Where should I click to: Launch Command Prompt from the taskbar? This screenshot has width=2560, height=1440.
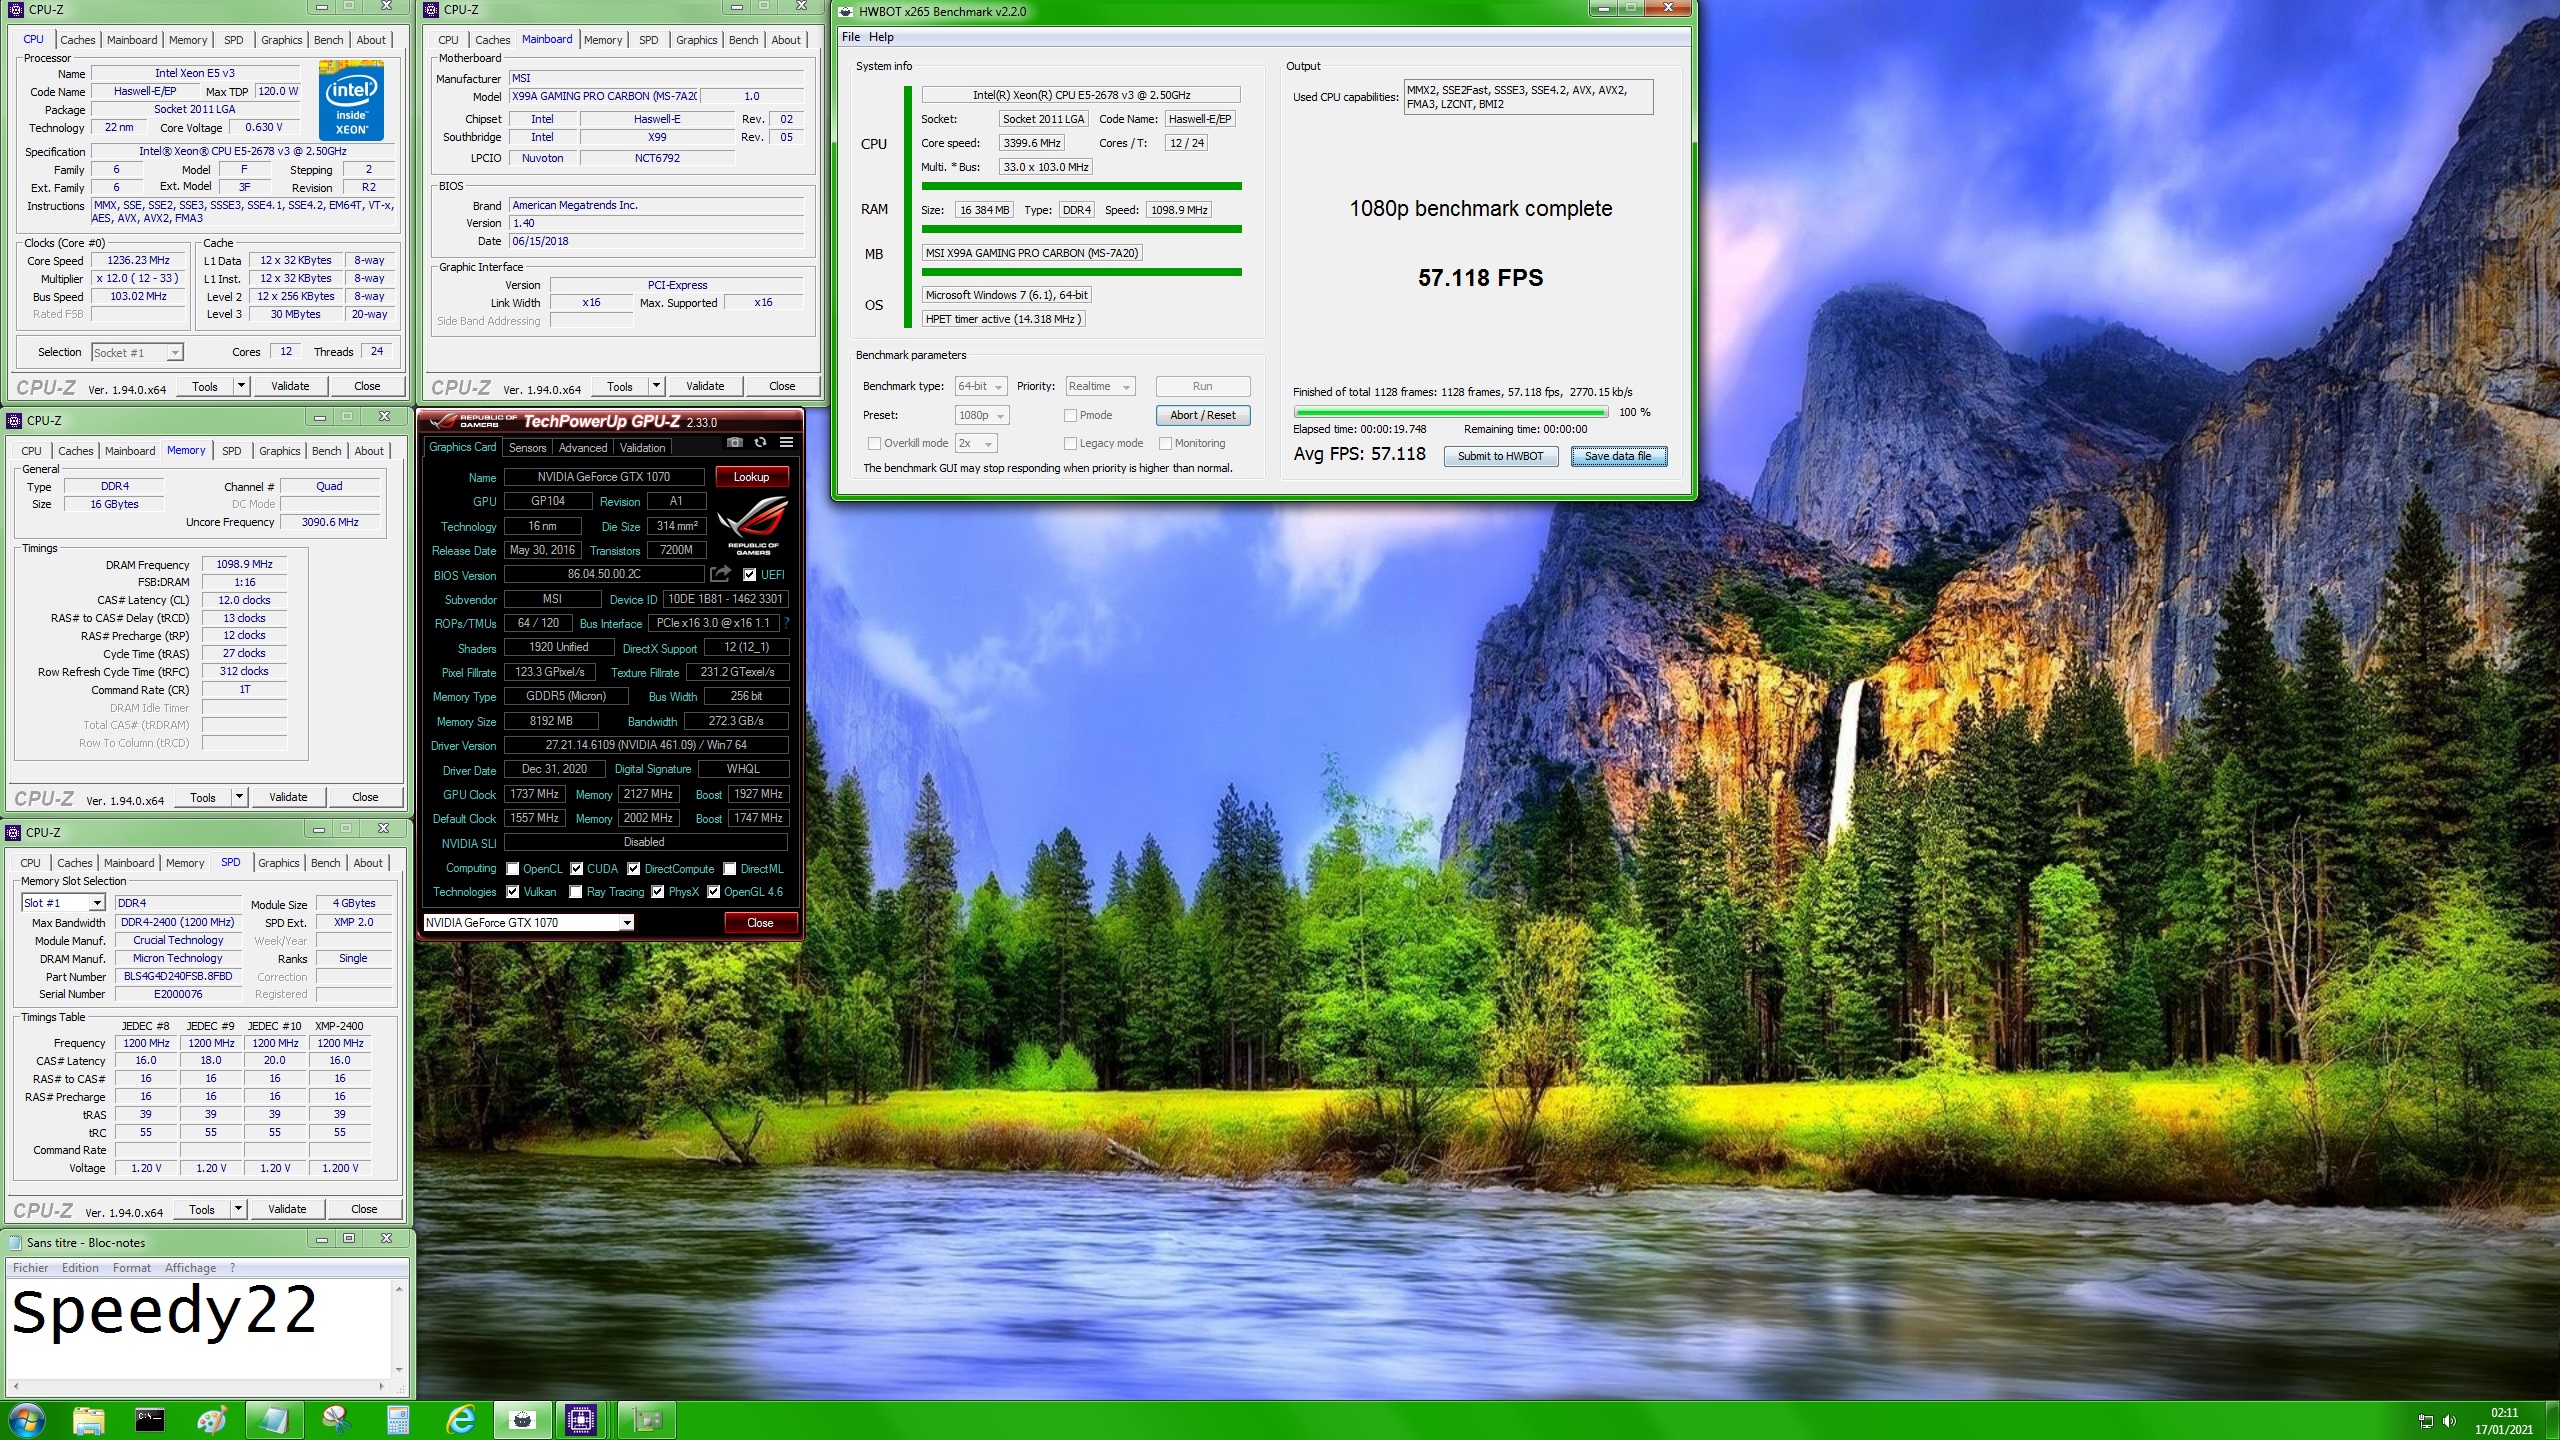(x=150, y=1419)
